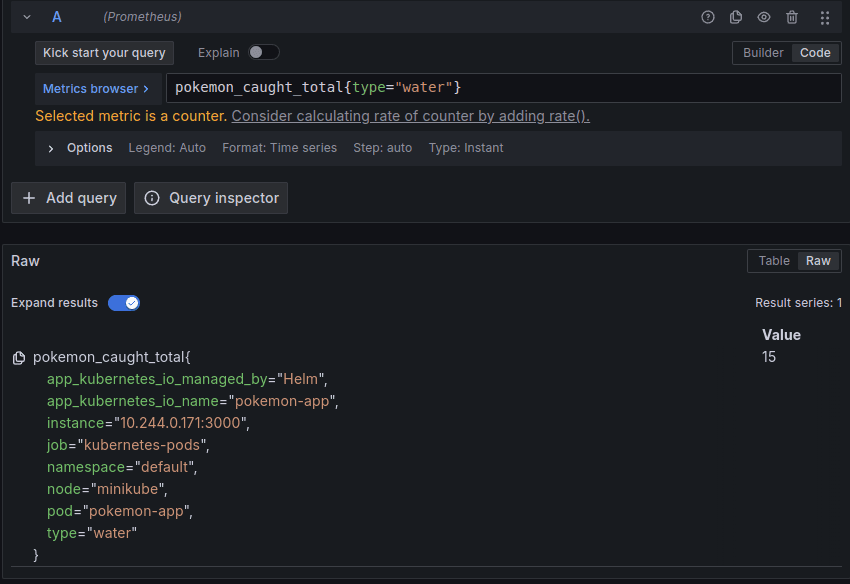Viewport: 850px width, 584px height.
Task: Switch to Builder mode
Action: point(763,53)
